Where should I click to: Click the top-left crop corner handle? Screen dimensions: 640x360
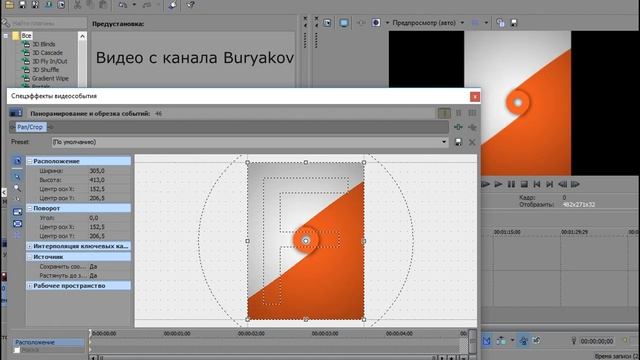247,162
